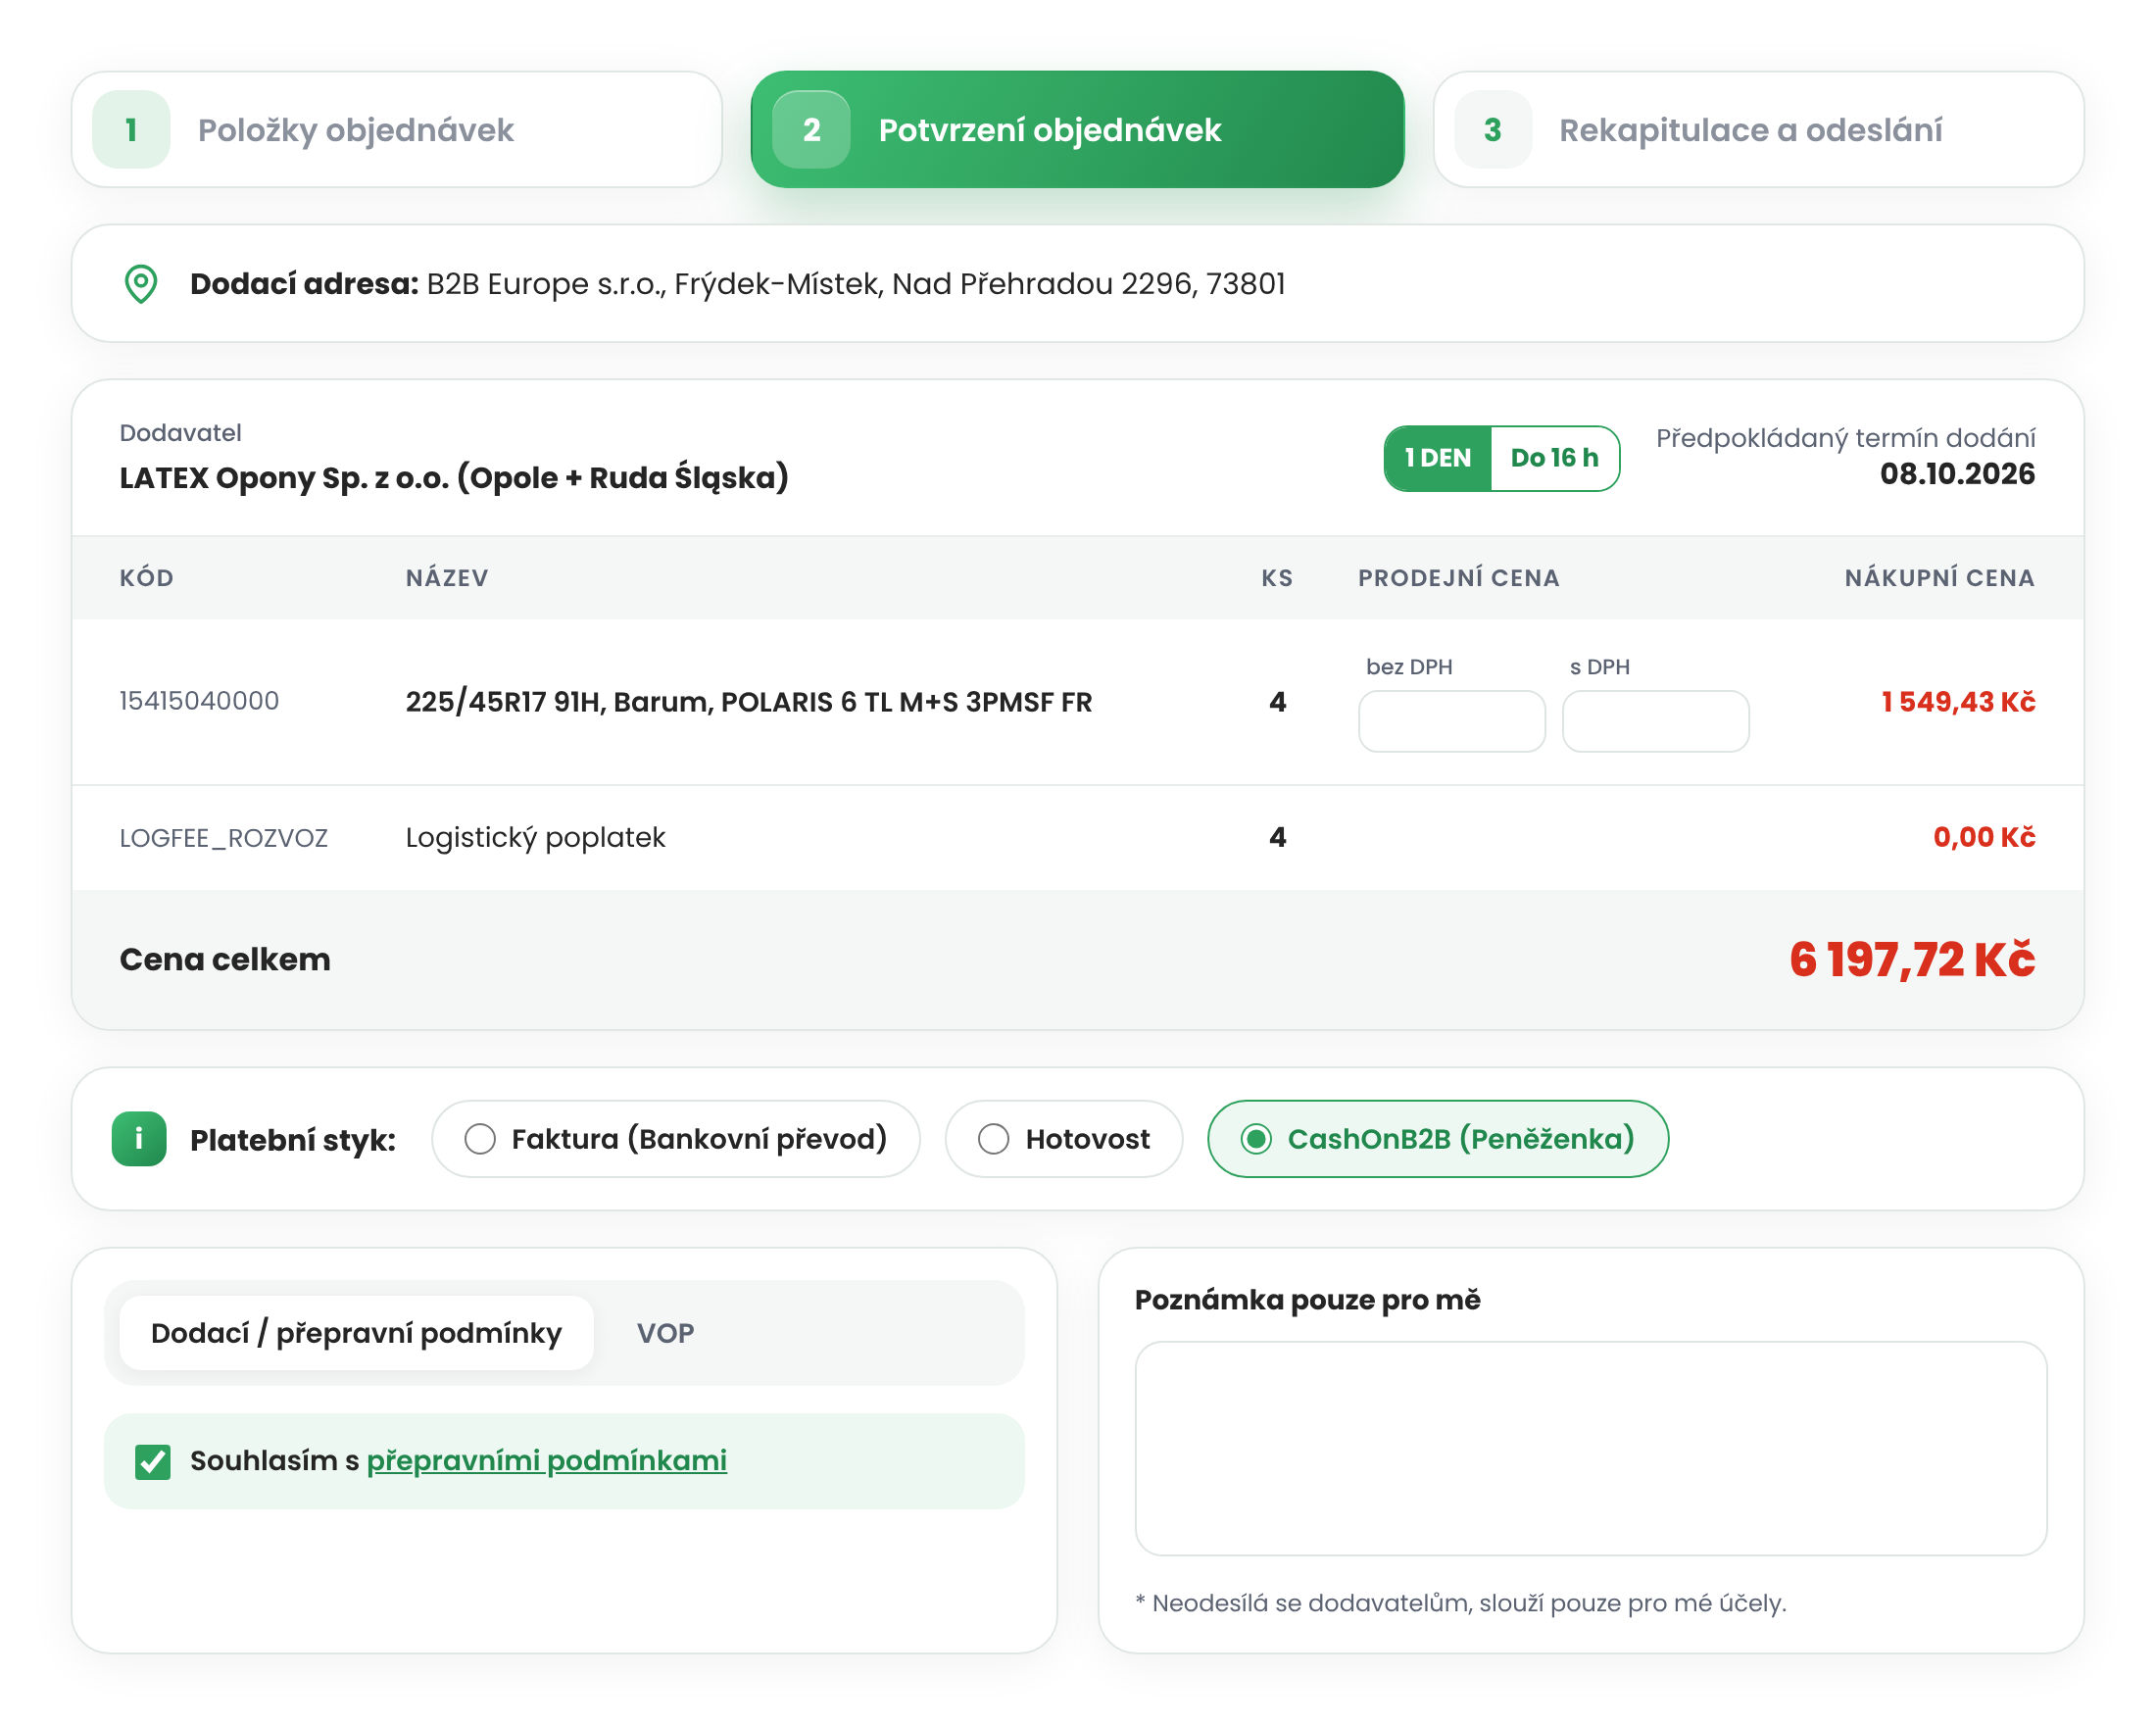Go to Rekapitulace a odeslání step
2156x1725 pixels.
pos(1758,130)
